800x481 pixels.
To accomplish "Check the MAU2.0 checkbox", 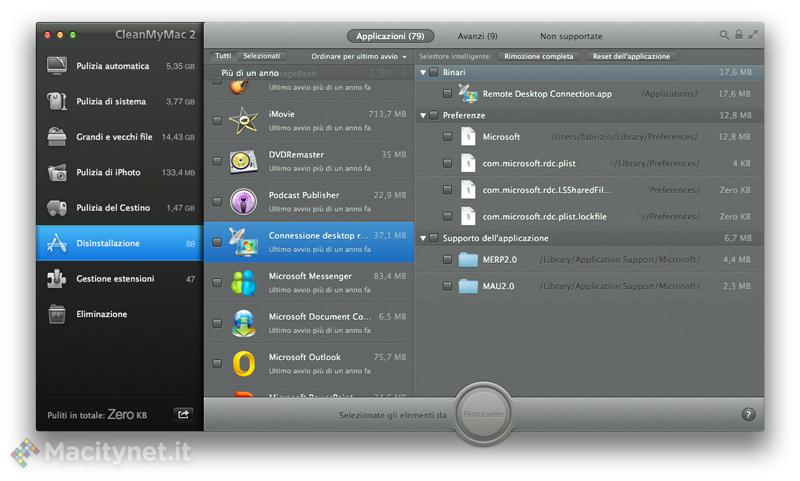I will coord(447,286).
